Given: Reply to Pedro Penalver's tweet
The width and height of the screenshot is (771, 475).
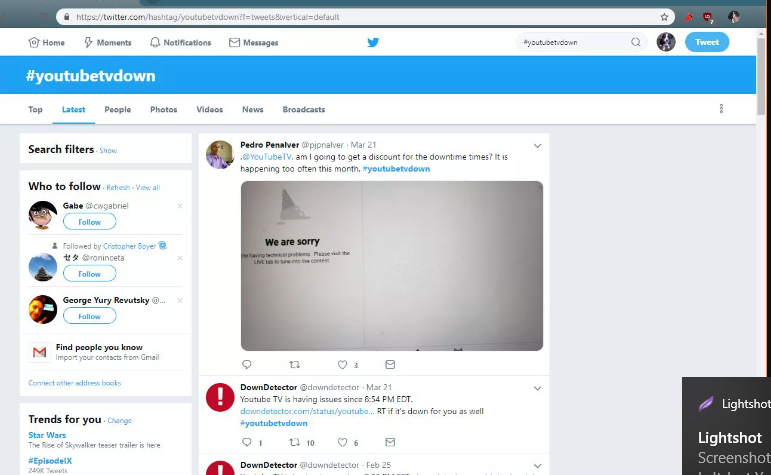Looking at the screenshot, I should [247, 364].
